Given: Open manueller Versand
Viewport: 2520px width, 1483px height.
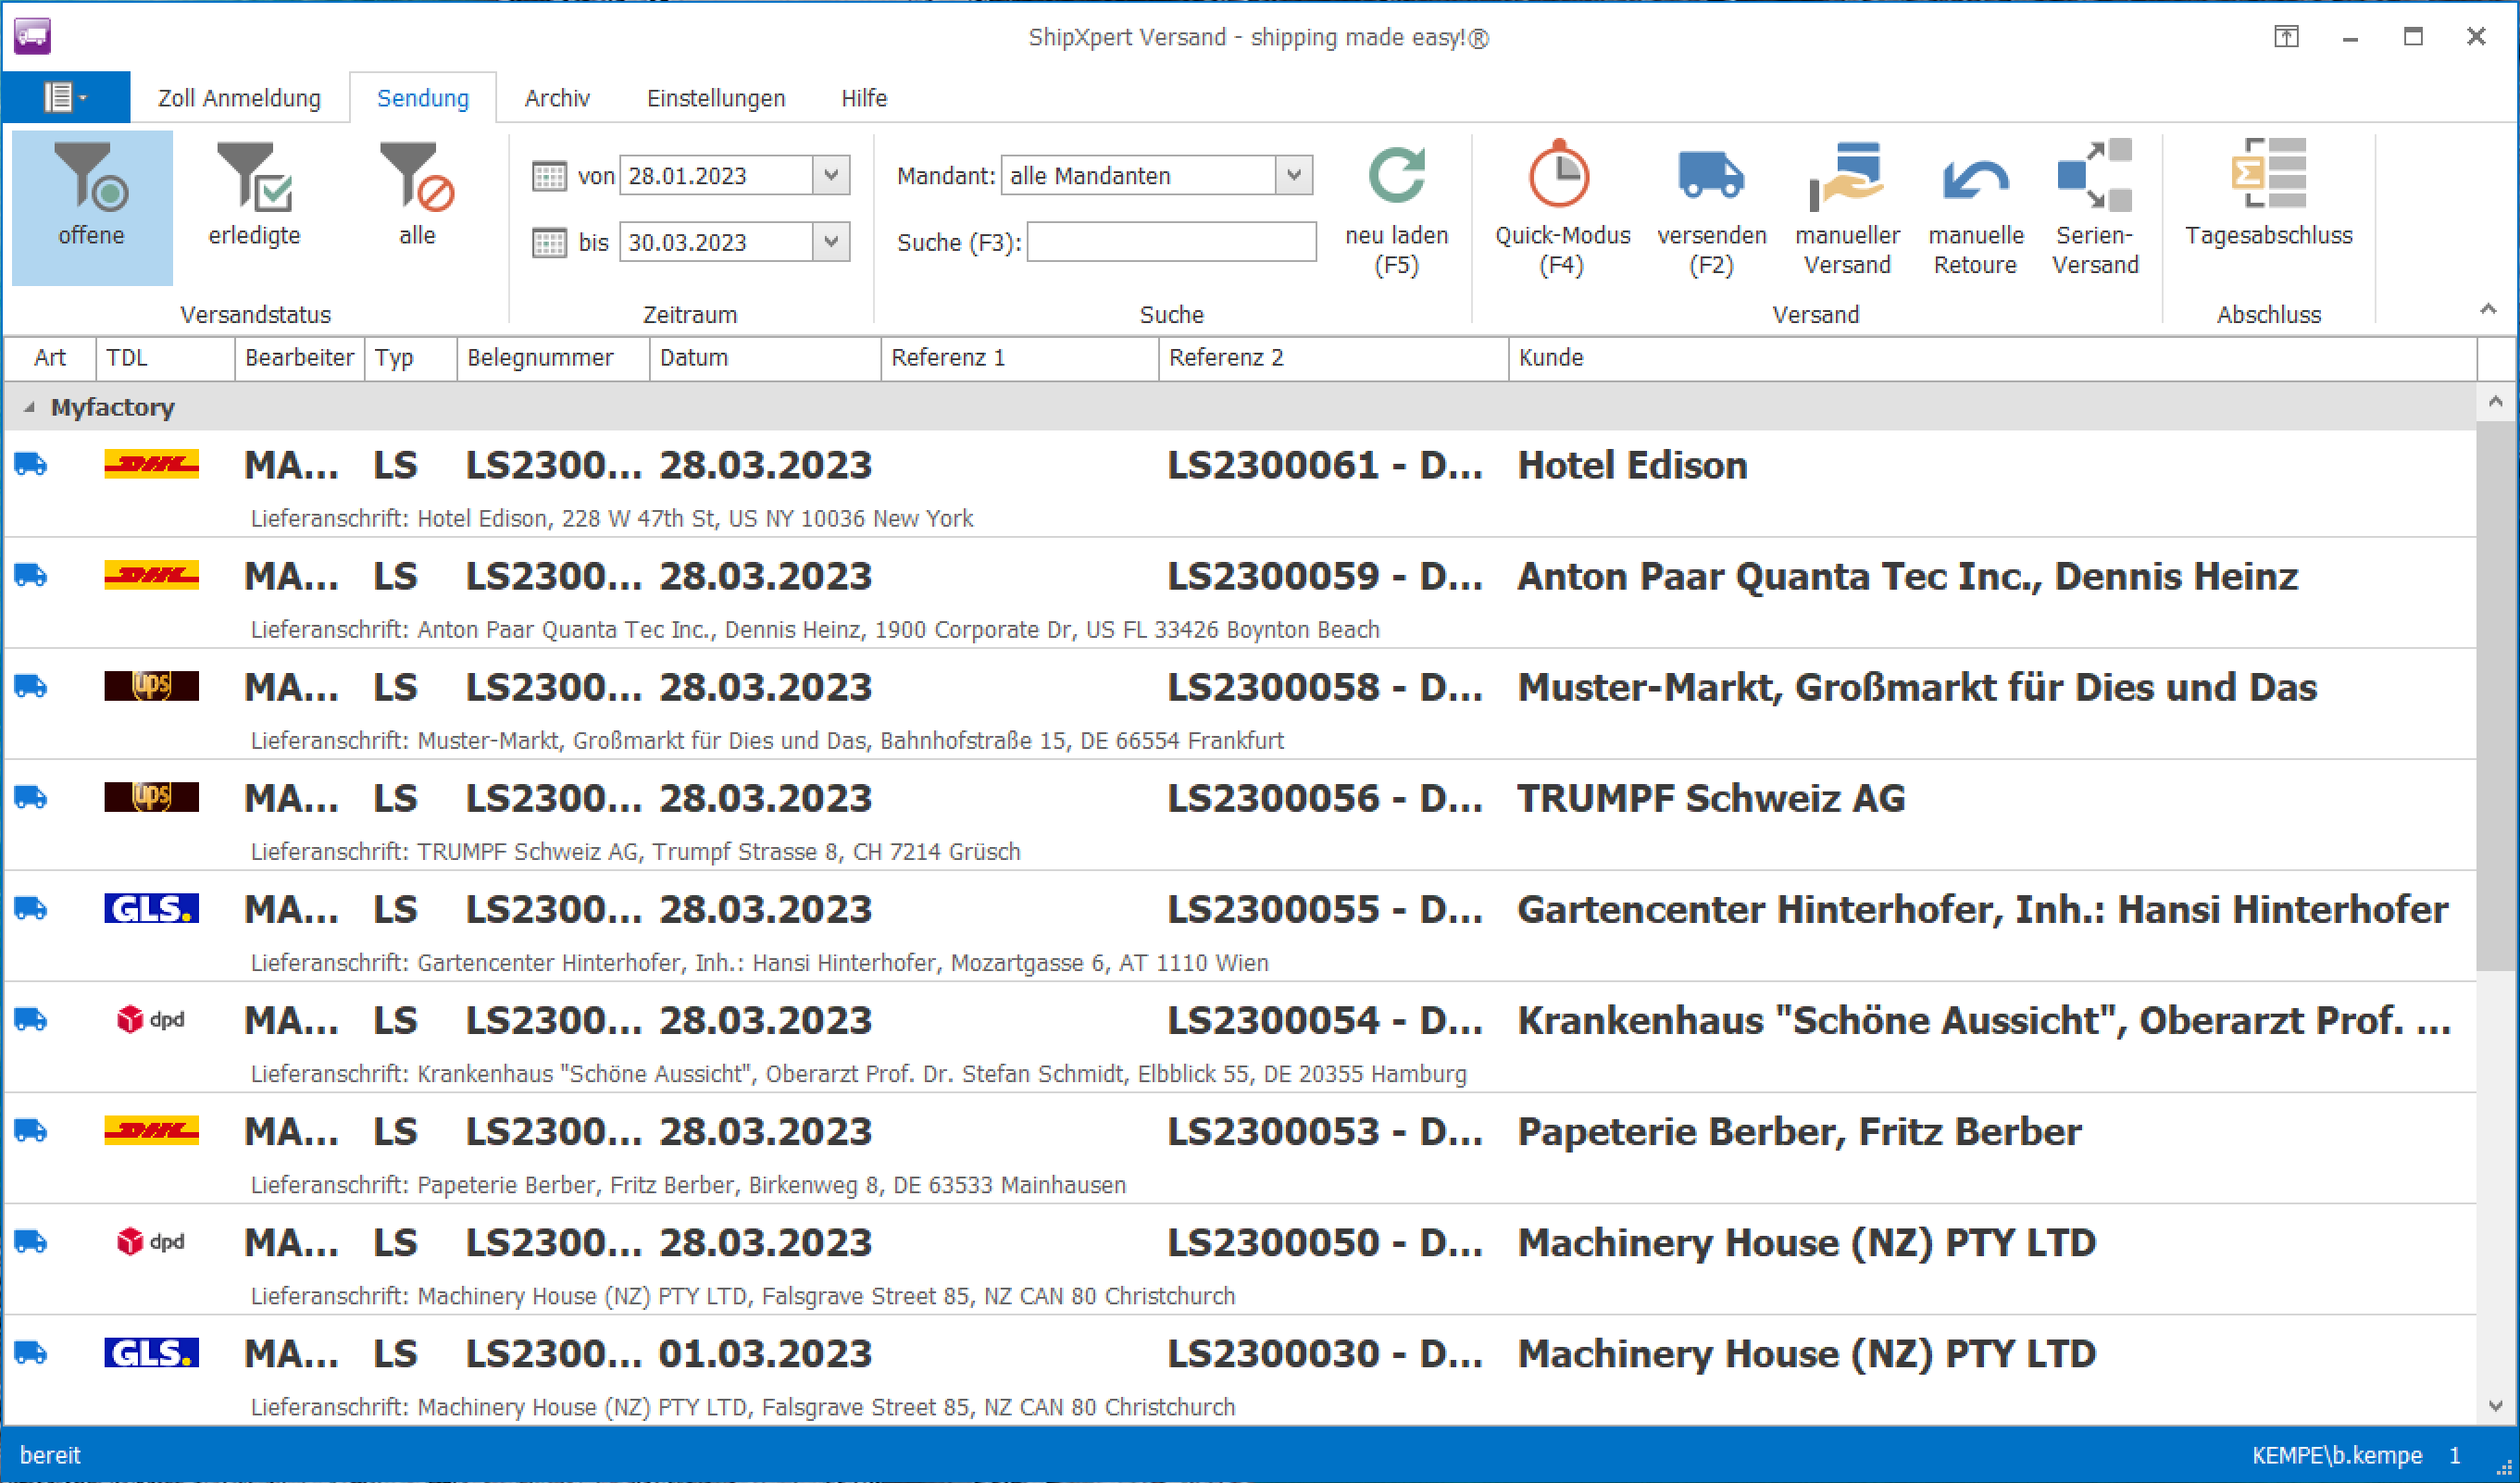Looking at the screenshot, I should coord(1846,177).
